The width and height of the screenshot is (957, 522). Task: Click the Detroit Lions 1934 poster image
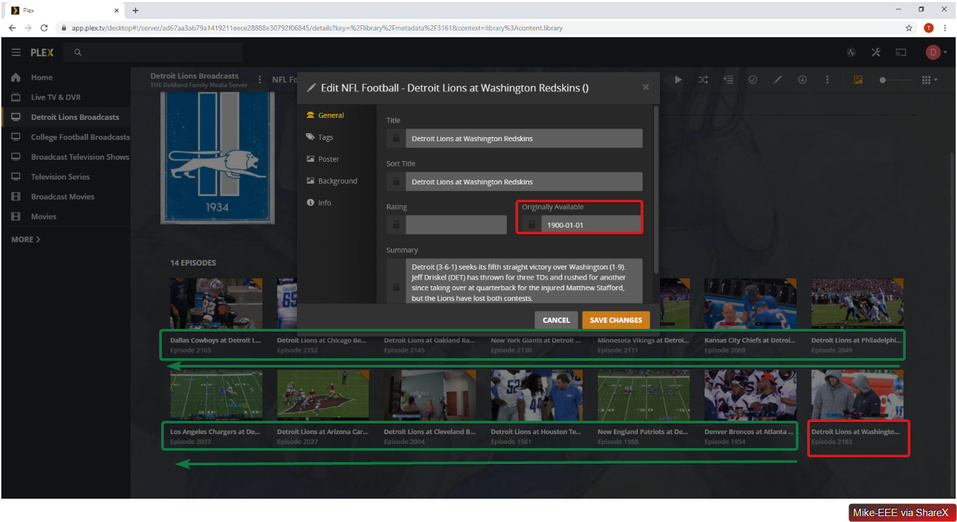pyautogui.click(x=217, y=158)
